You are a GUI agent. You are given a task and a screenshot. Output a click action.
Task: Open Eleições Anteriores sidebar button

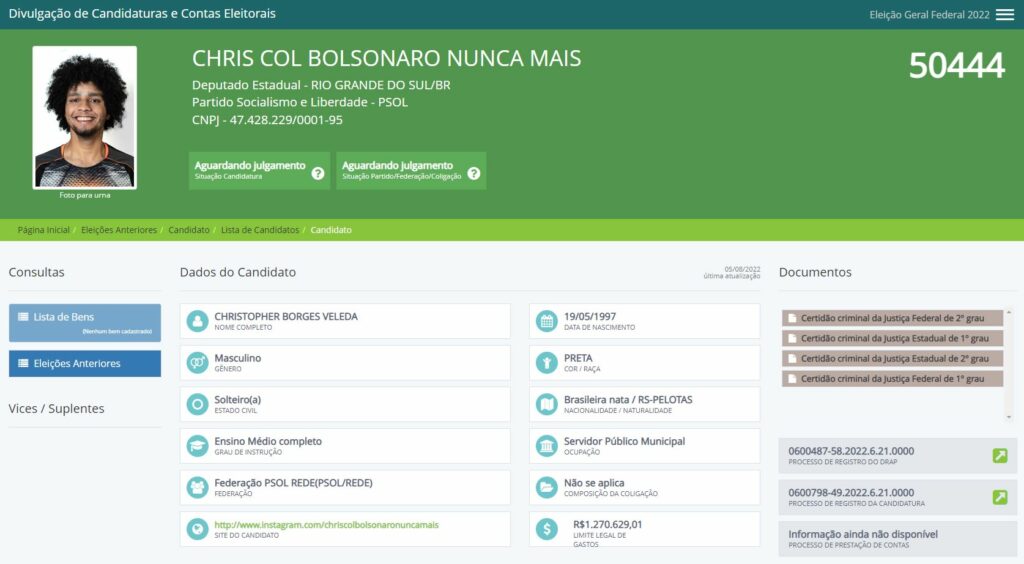pos(85,364)
